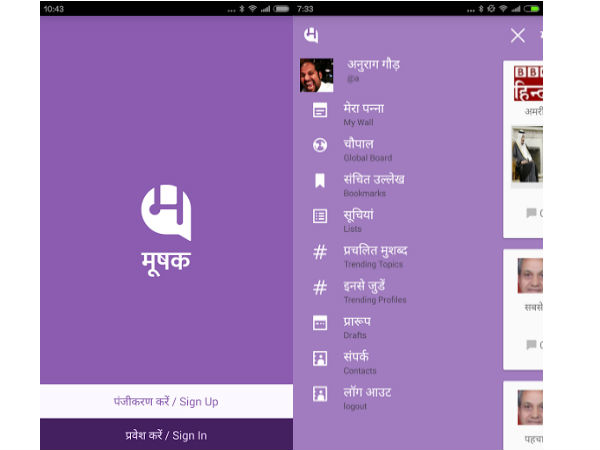The width and height of the screenshot is (600, 450).
Task: Tap the avatar on the third feed card
Action: pos(530,408)
